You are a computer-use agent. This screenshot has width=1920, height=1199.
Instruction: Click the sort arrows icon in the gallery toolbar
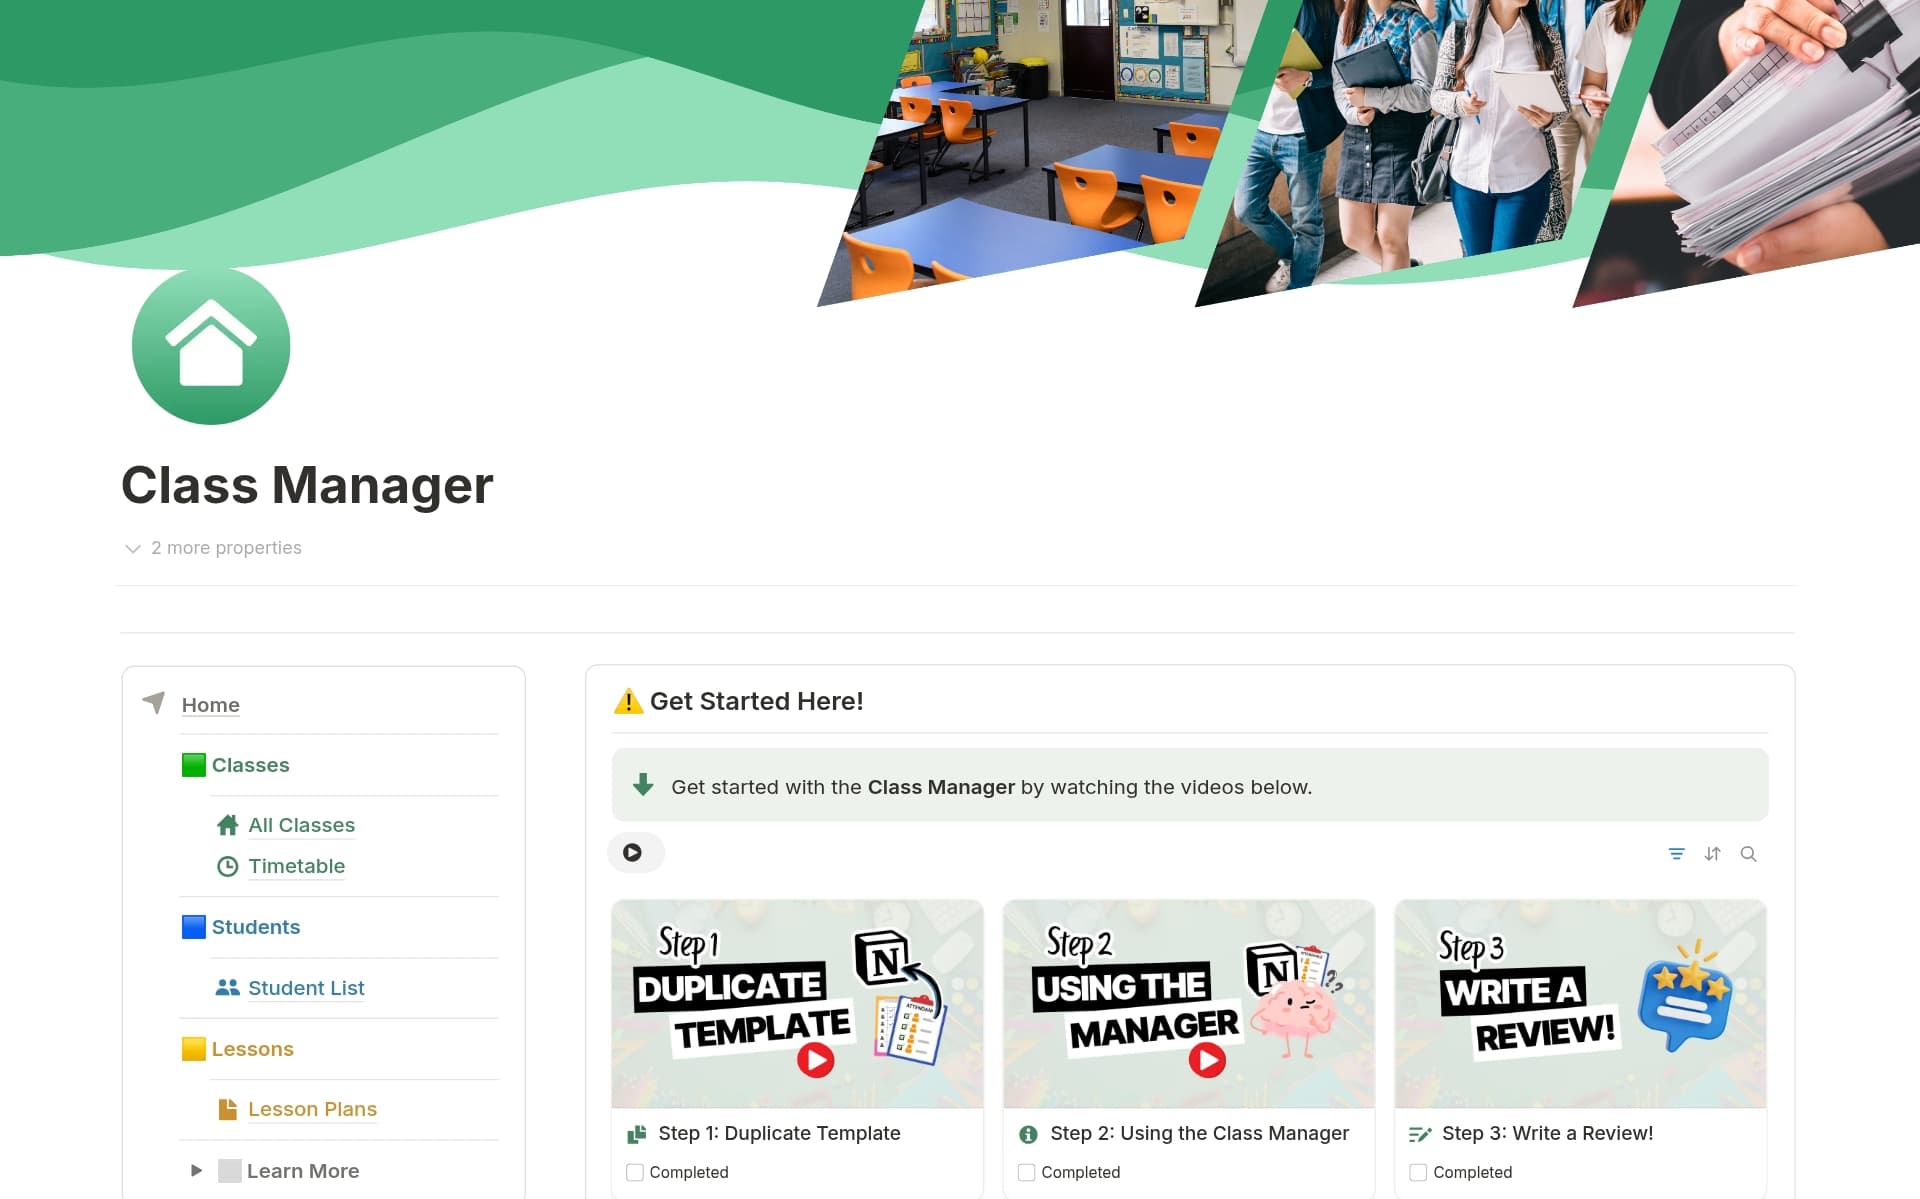1713,853
